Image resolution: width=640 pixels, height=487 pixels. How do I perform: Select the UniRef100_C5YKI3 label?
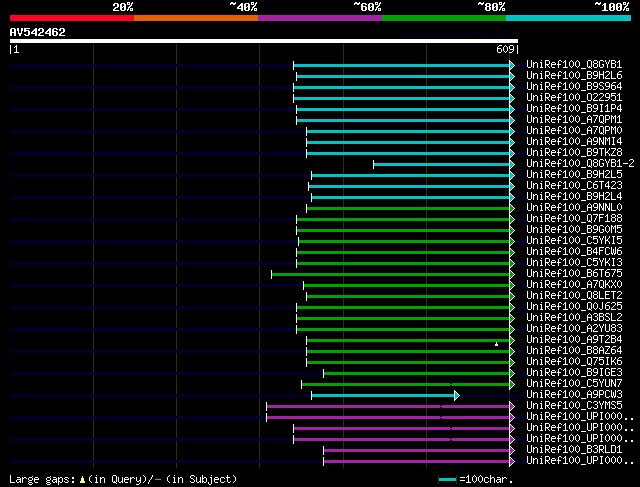coord(574,263)
